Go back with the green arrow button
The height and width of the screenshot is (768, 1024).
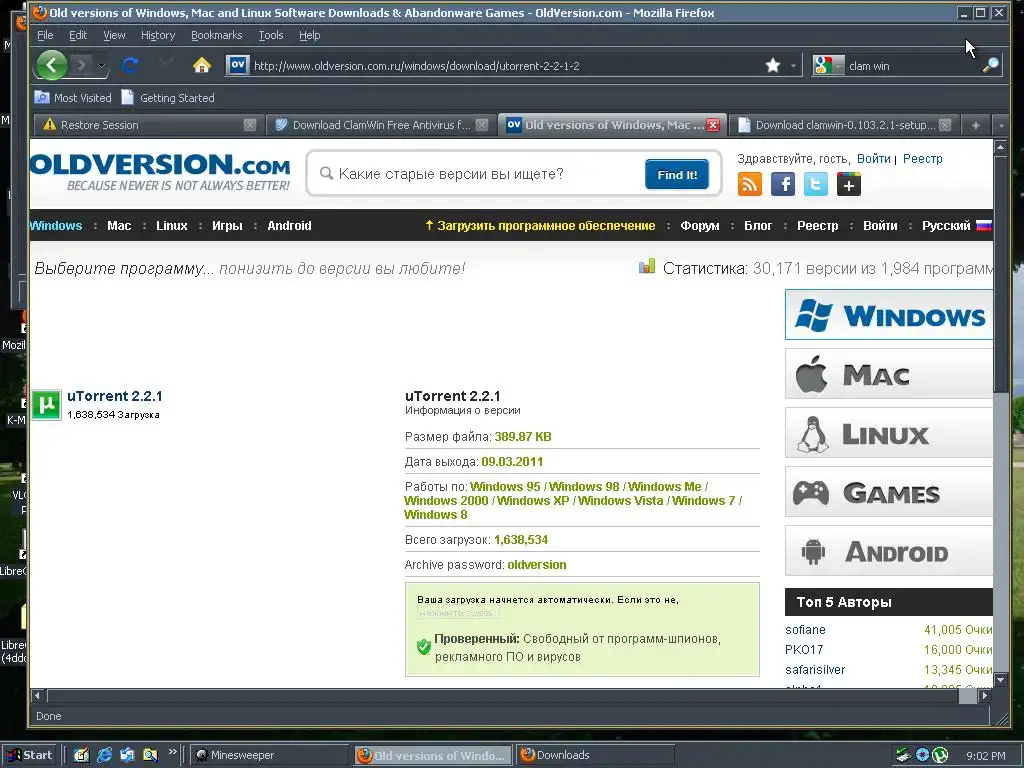[52, 65]
